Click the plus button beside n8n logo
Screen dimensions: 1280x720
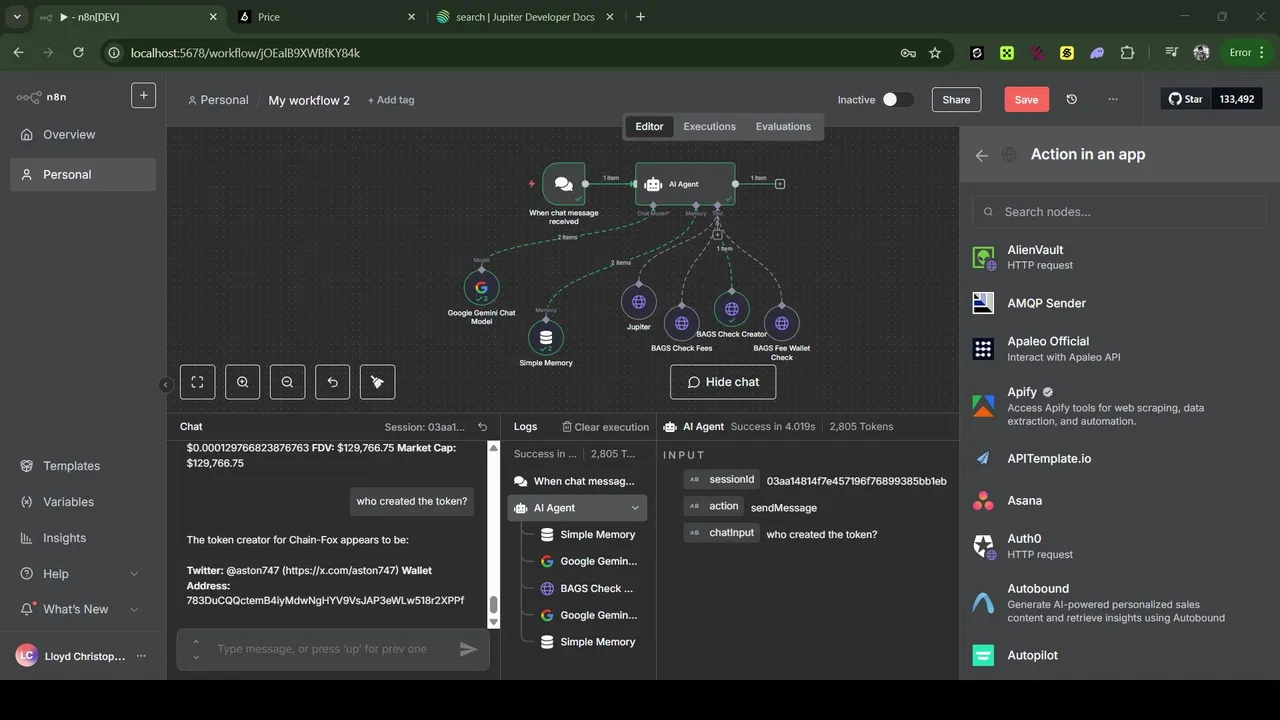click(143, 95)
